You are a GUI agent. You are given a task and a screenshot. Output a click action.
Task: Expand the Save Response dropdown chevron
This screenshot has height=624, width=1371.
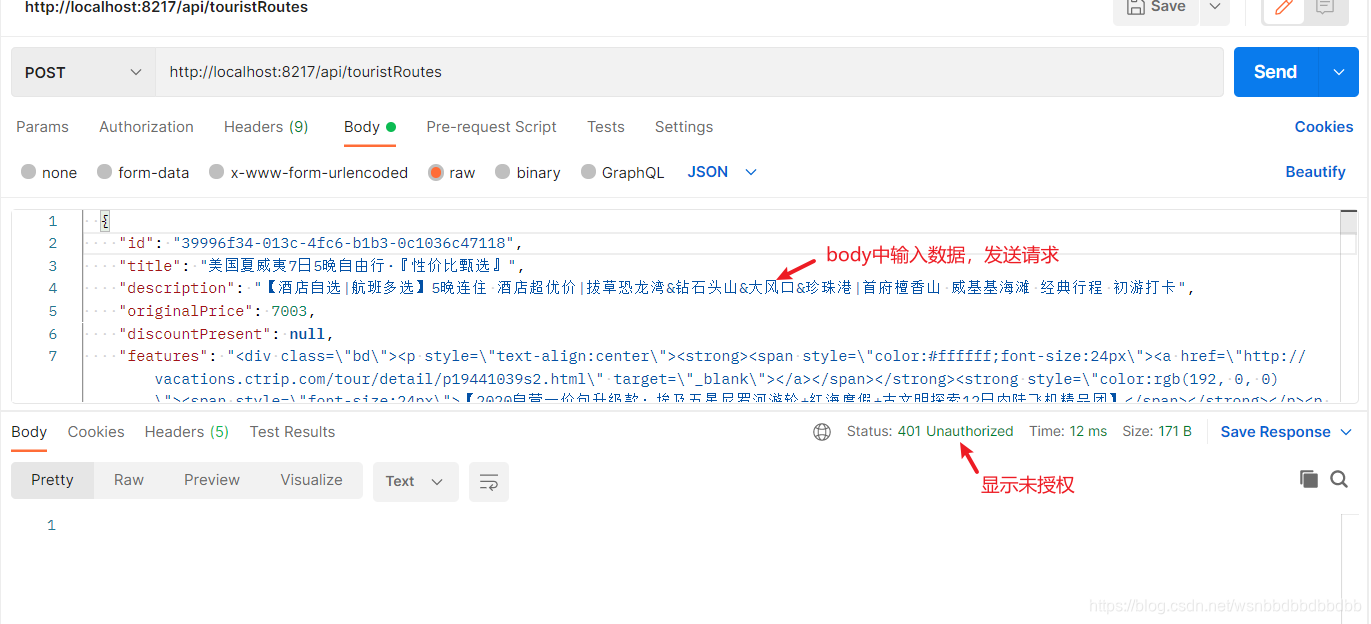(x=1346, y=432)
